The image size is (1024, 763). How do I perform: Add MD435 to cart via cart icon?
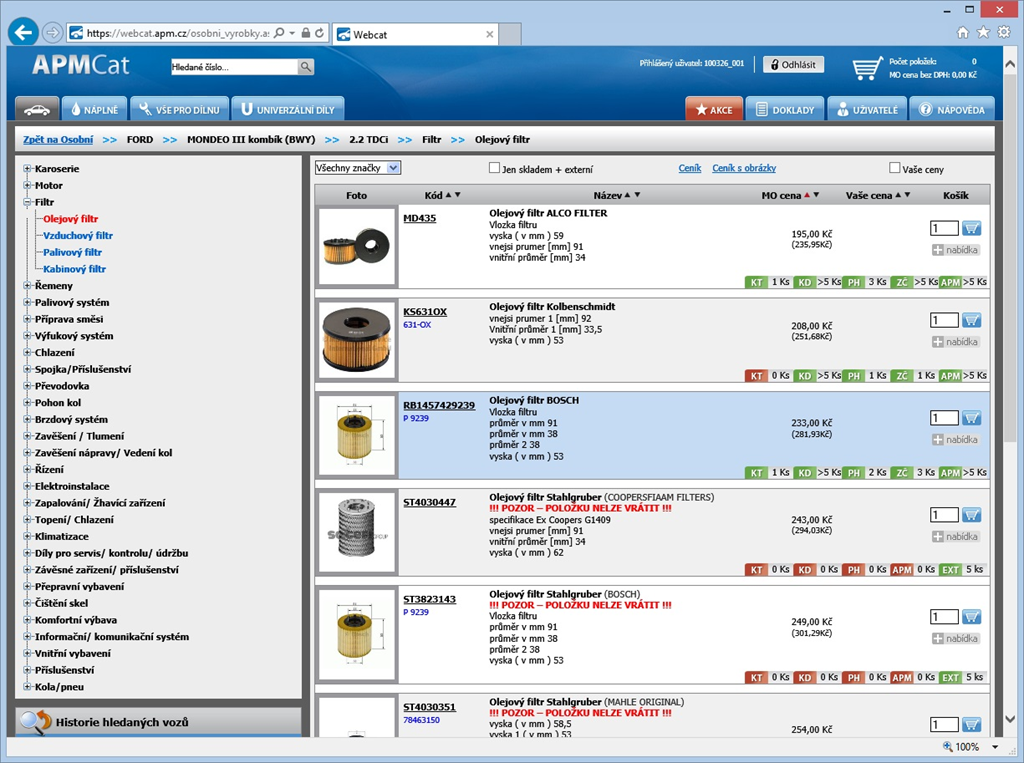click(x=971, y=228)
